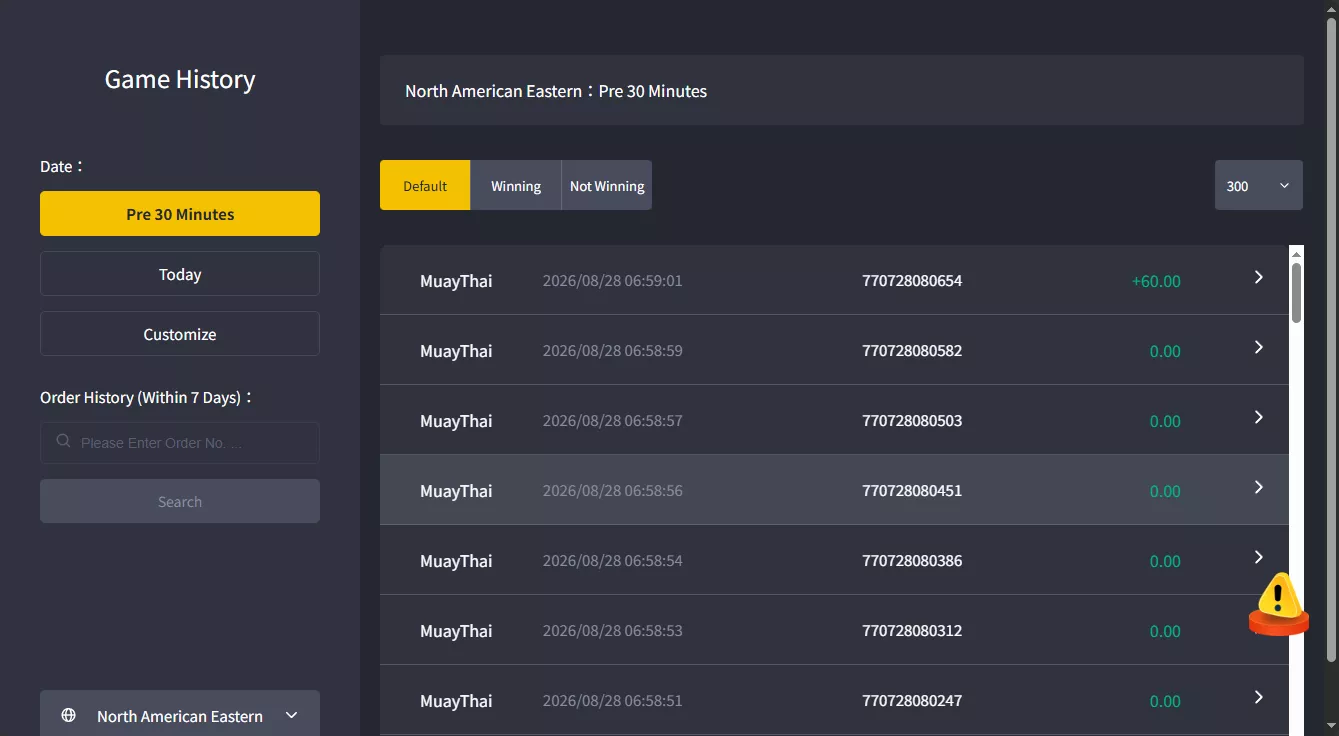Click timestamp 2026/08/28 06:58:57
The width and height of the screenshot is (1339, 736).
612,421
